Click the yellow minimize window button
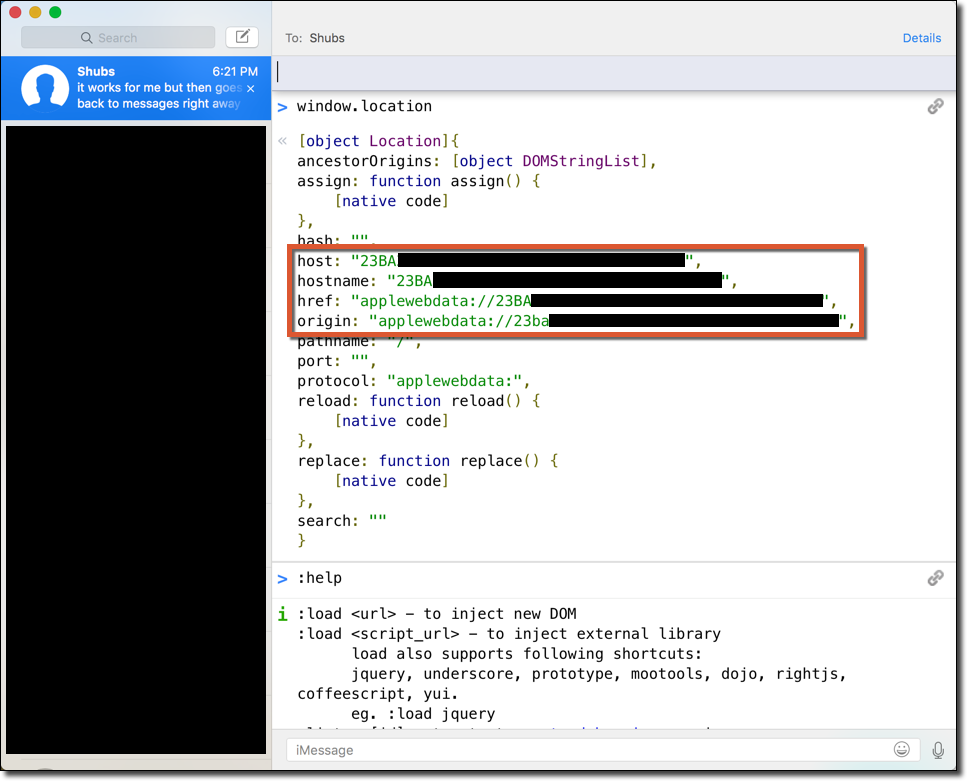The height and width of the screenshot is (781, 967). (x=35, y=12)
